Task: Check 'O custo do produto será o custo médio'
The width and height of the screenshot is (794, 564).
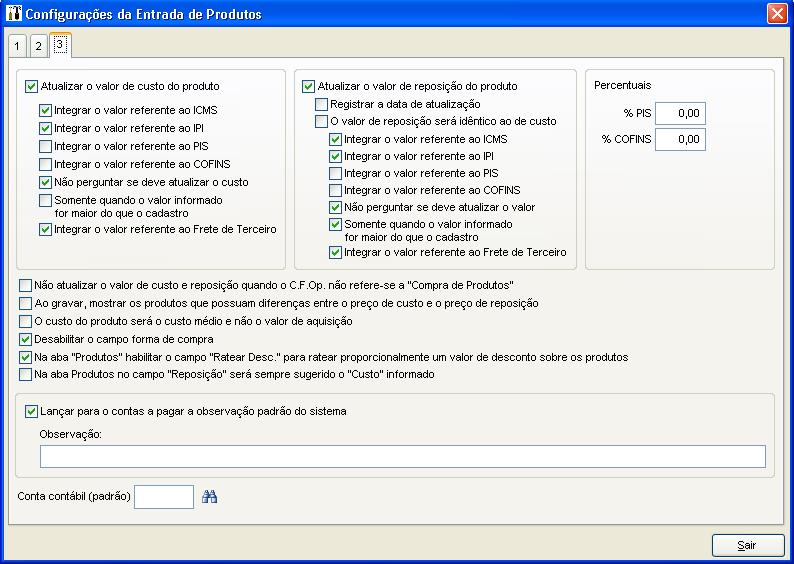Action: [25, 321]
